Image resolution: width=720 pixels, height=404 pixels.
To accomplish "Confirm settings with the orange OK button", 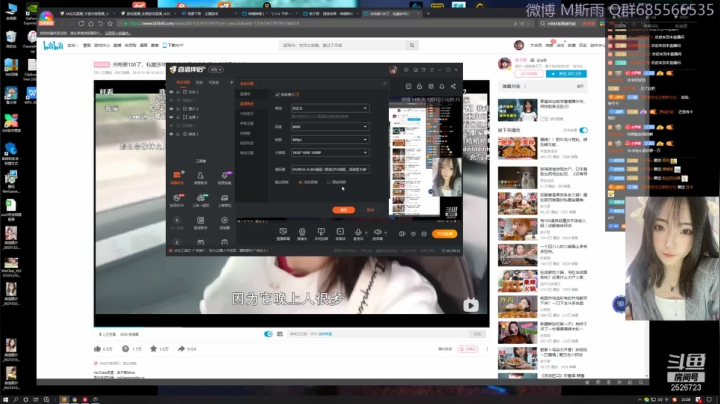I will coord(343,210).
